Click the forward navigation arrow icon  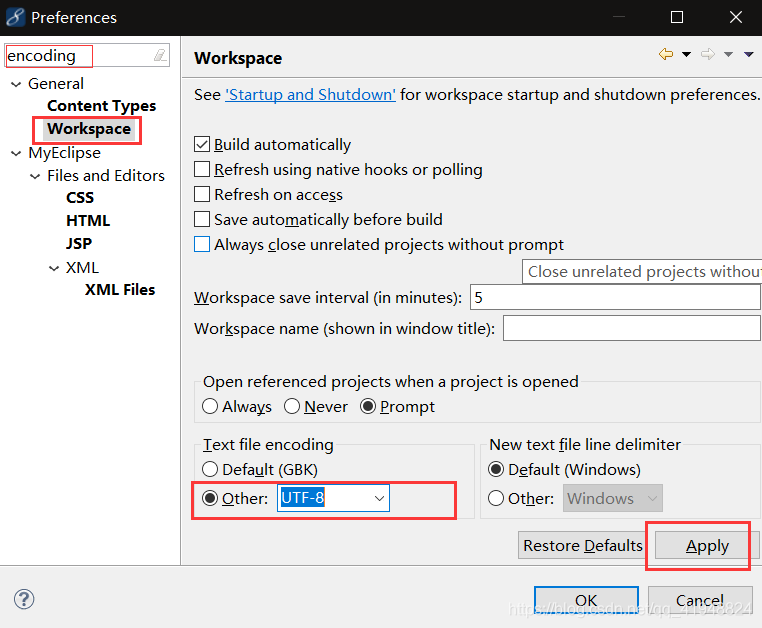pyautogui.click(x=708, y=54)
